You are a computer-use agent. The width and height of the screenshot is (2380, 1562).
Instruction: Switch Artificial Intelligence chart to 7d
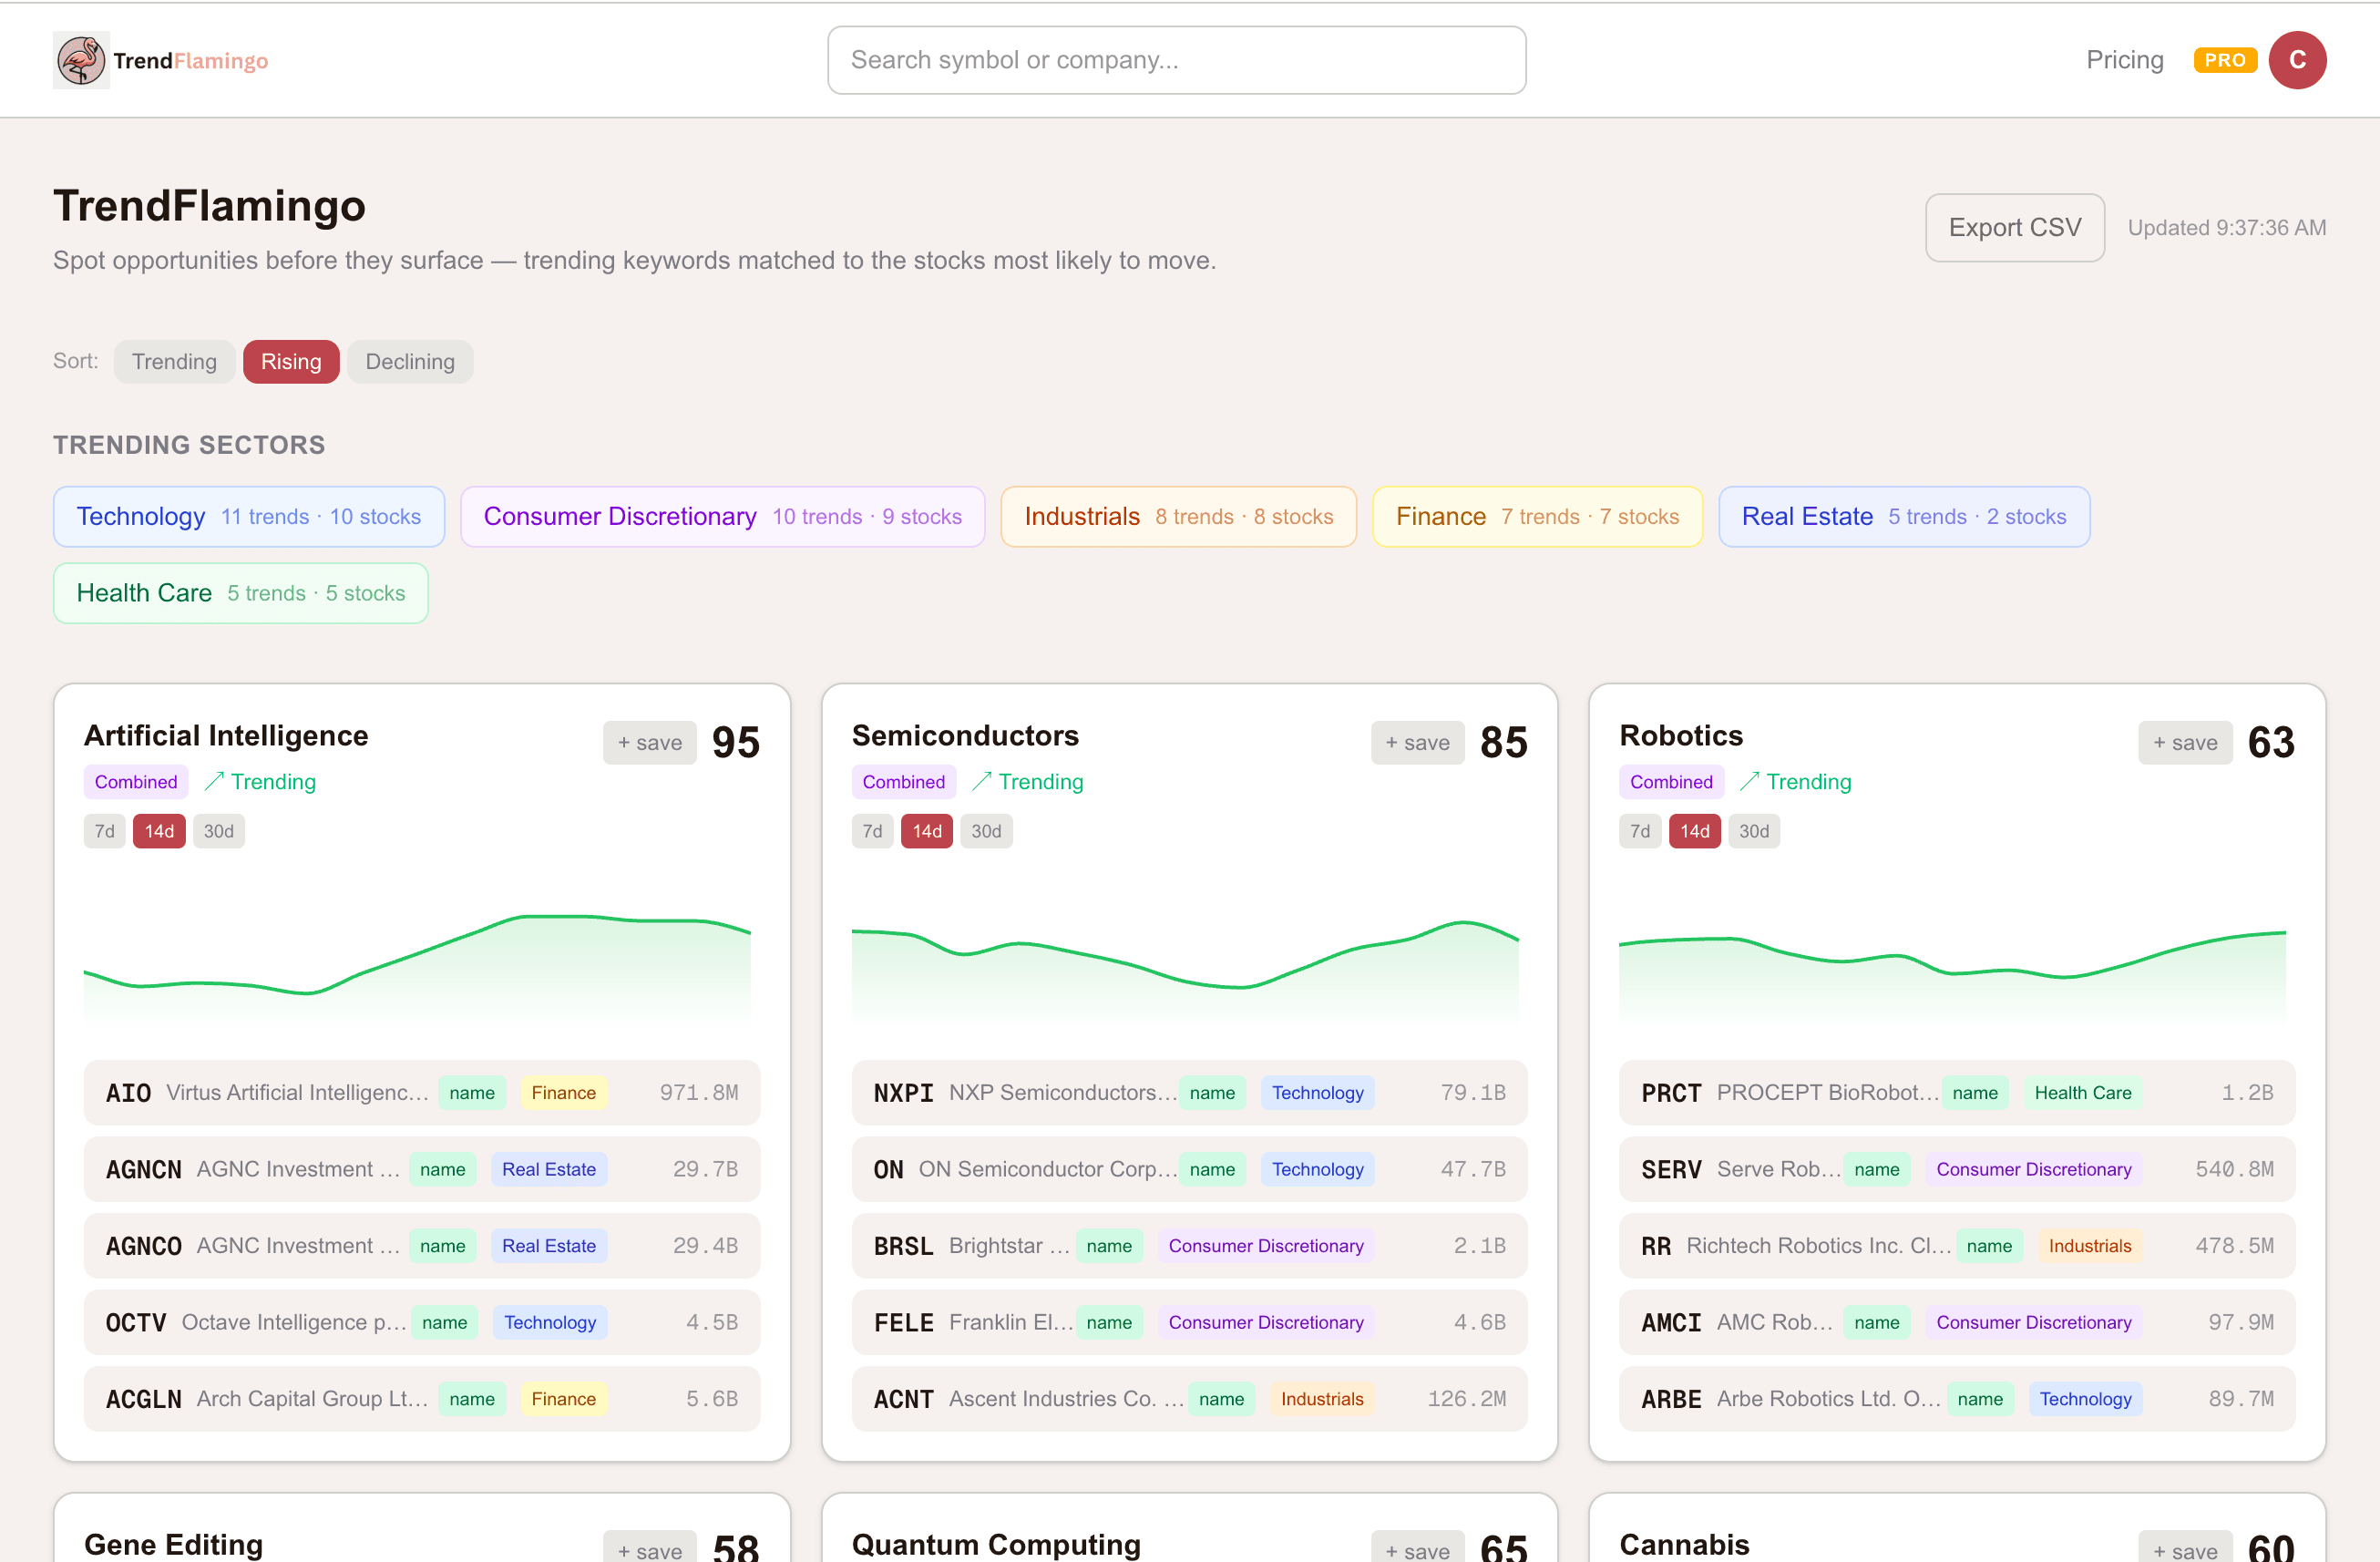coord(104,831)
